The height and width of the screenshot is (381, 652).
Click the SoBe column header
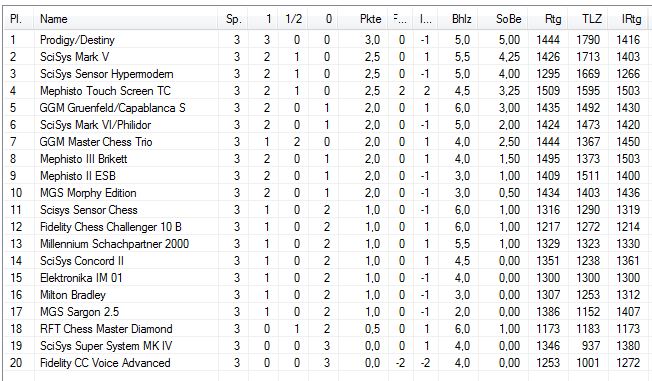click(503, 19)
